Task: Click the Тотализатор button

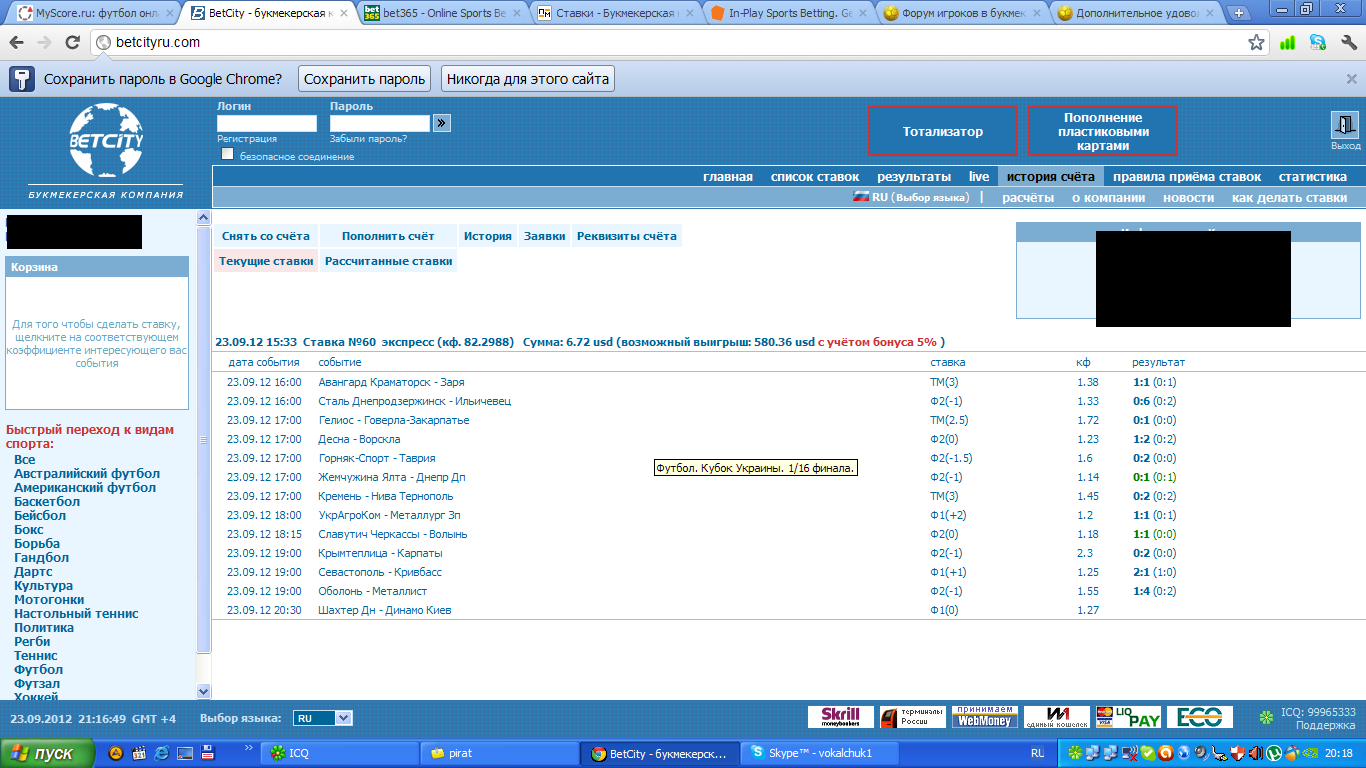Action: 943,131
